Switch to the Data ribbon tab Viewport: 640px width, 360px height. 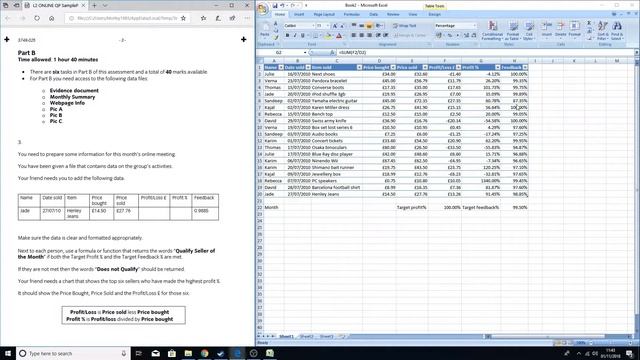tap(373, 14)
